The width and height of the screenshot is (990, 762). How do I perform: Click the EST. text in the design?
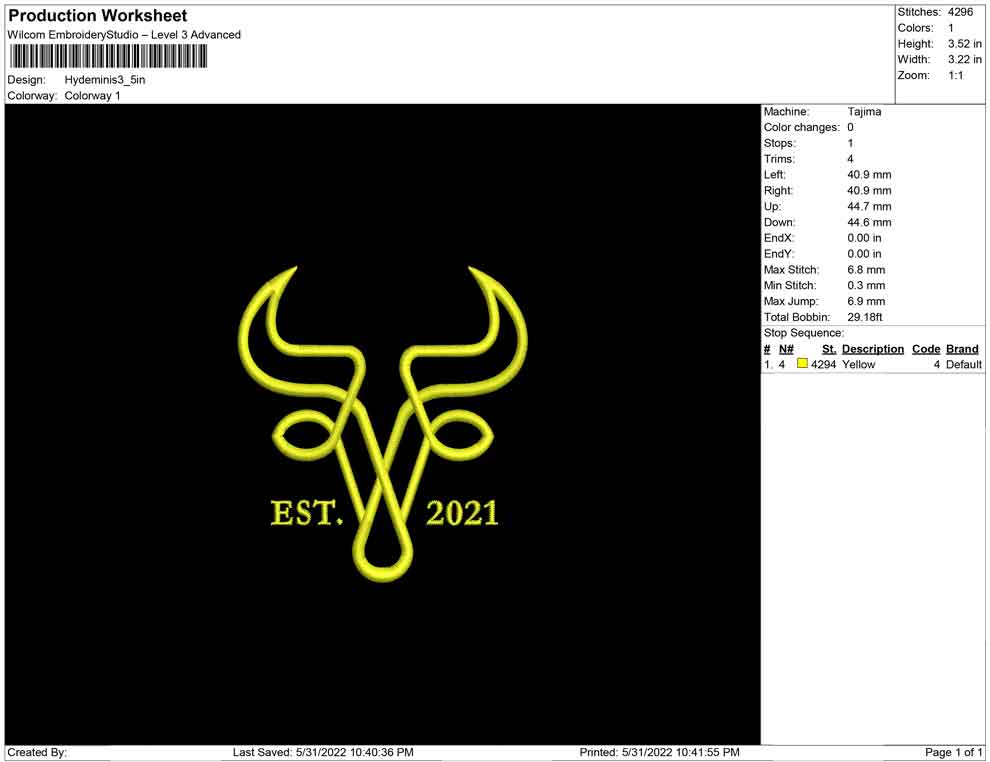point(307,514)
